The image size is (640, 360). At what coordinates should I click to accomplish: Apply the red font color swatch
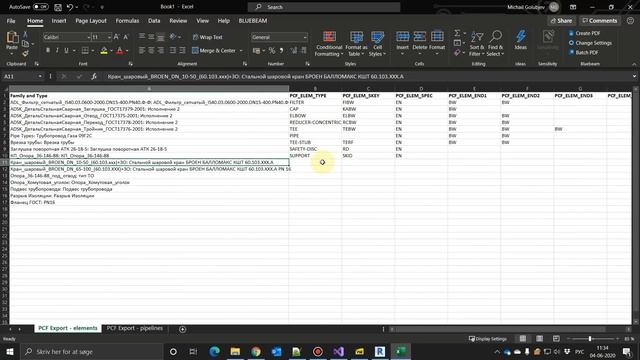click(120, 51)
